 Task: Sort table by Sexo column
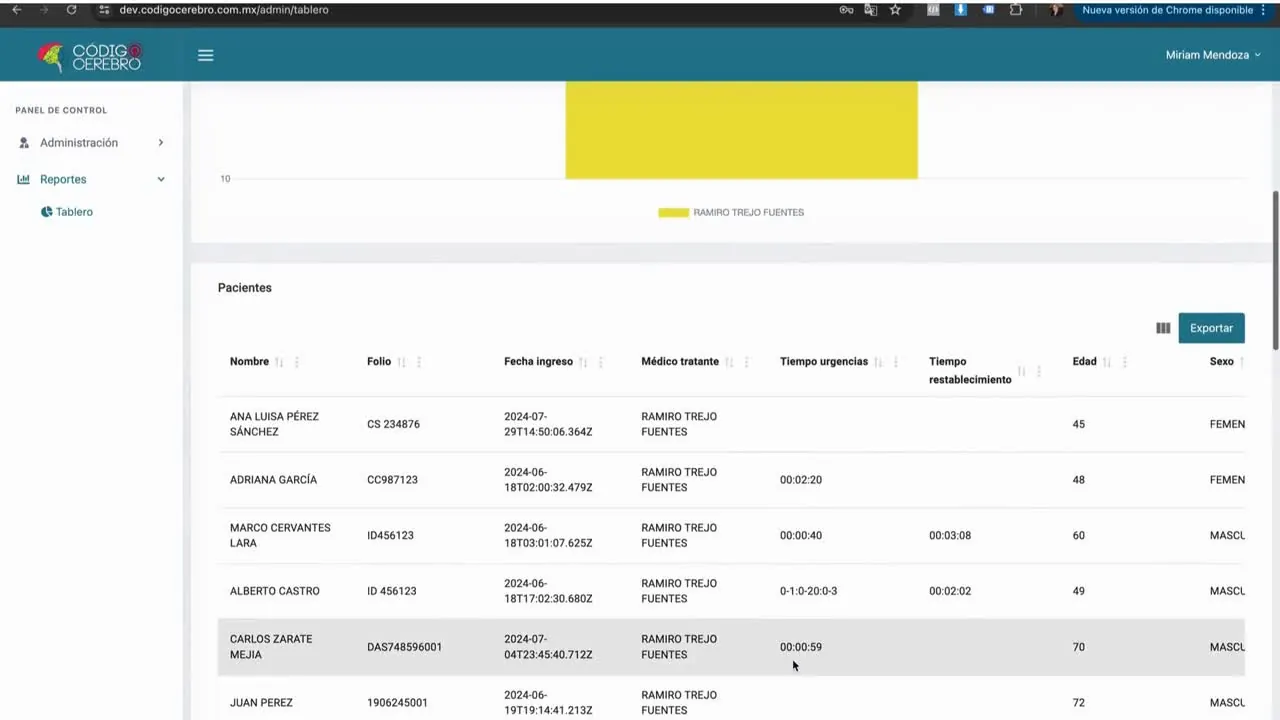1242,362
